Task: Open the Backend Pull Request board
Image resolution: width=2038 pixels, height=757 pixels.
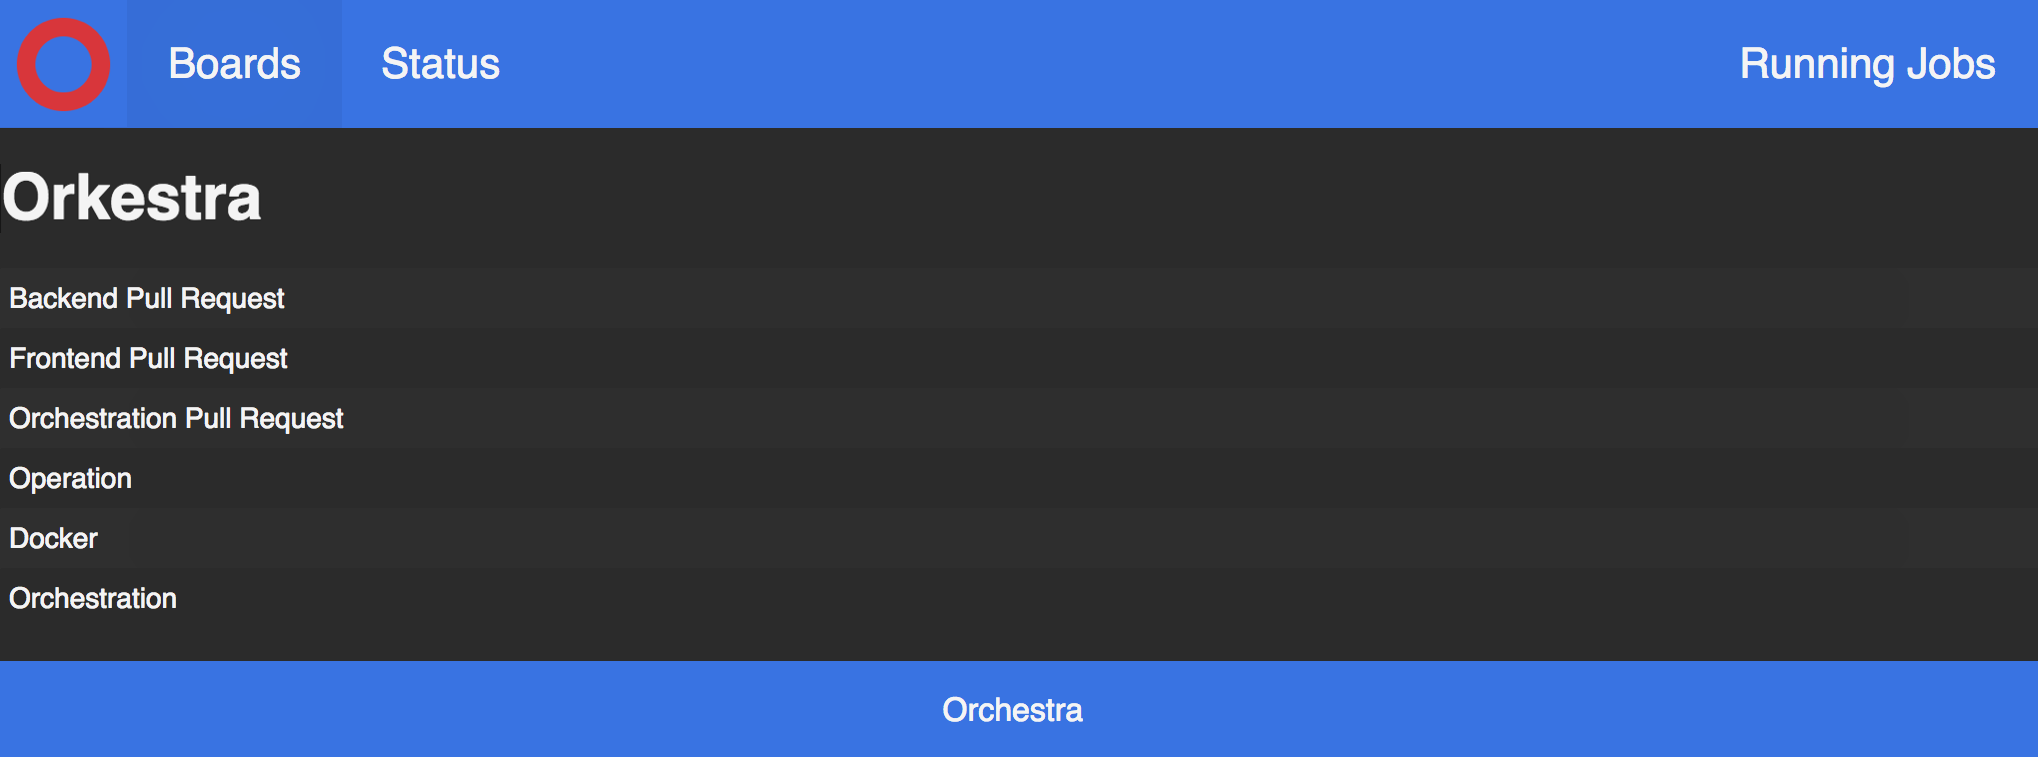Action: pos(146,298)
